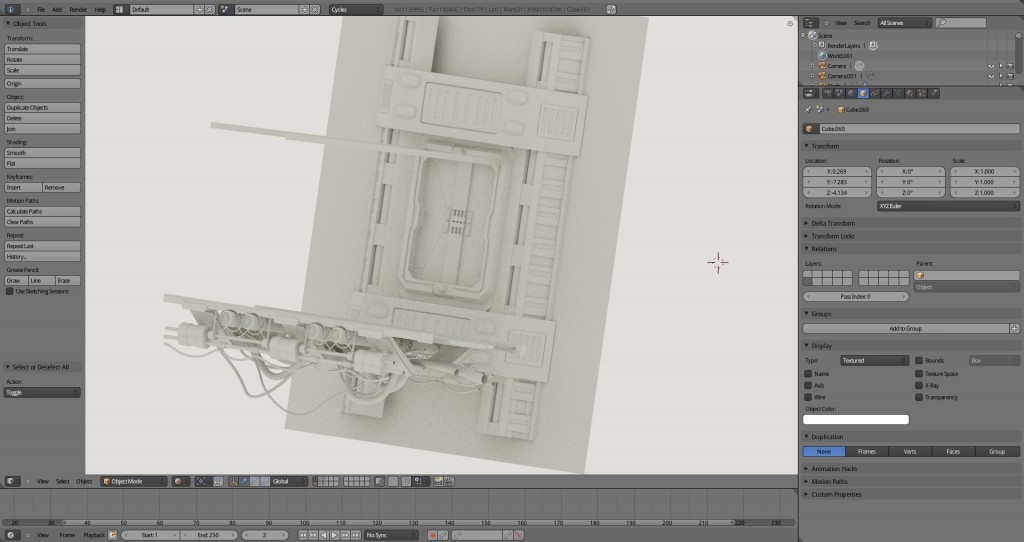The height and width of the screenshot is (542, 1024).
Task: Toggle visibility eye for Camera object
Action: click(x=992, y=66)
